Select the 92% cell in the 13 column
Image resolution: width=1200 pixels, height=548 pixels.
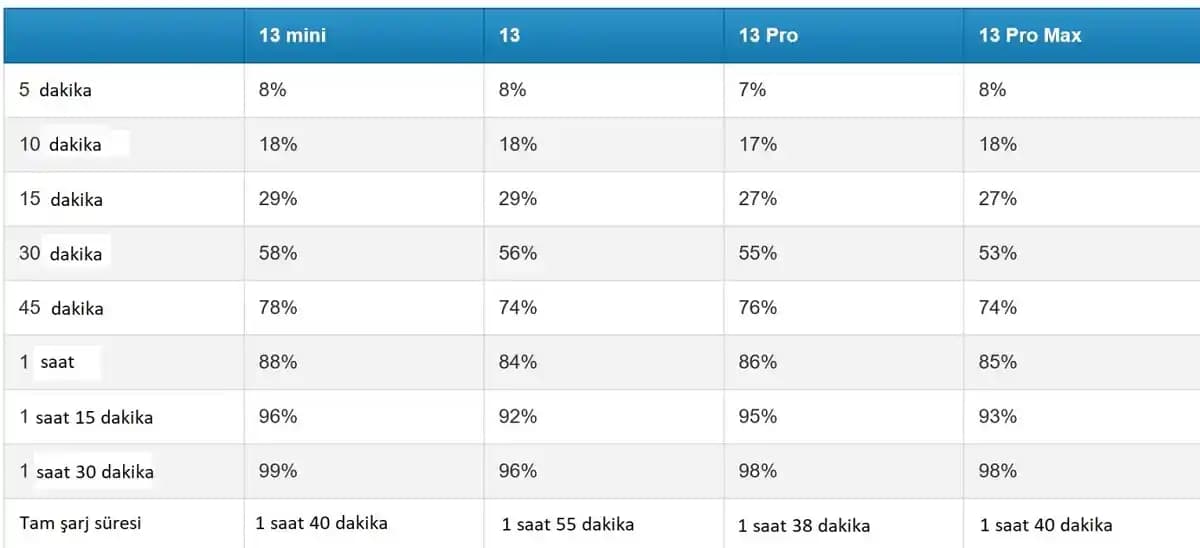coord(517,416)
